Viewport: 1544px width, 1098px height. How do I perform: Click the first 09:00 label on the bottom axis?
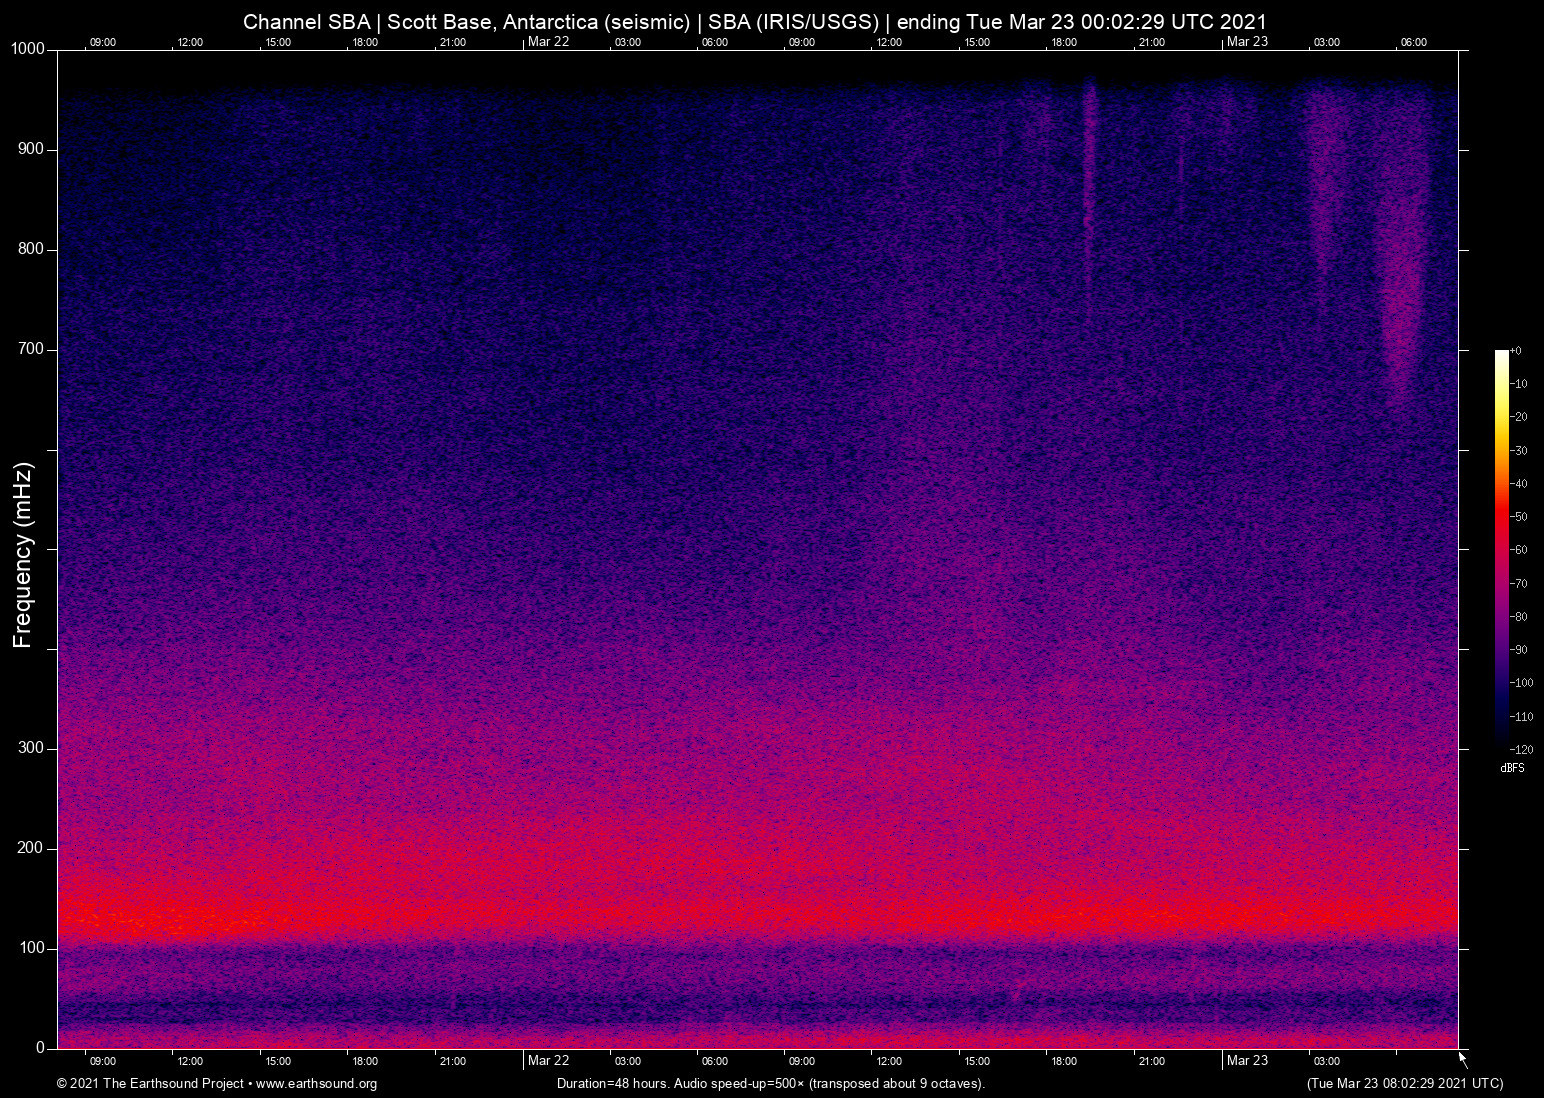coord(103,1061)
